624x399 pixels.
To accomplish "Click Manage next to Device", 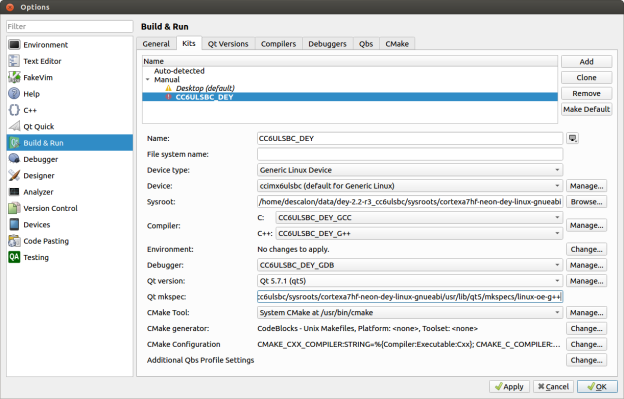I will click(587, 186).
